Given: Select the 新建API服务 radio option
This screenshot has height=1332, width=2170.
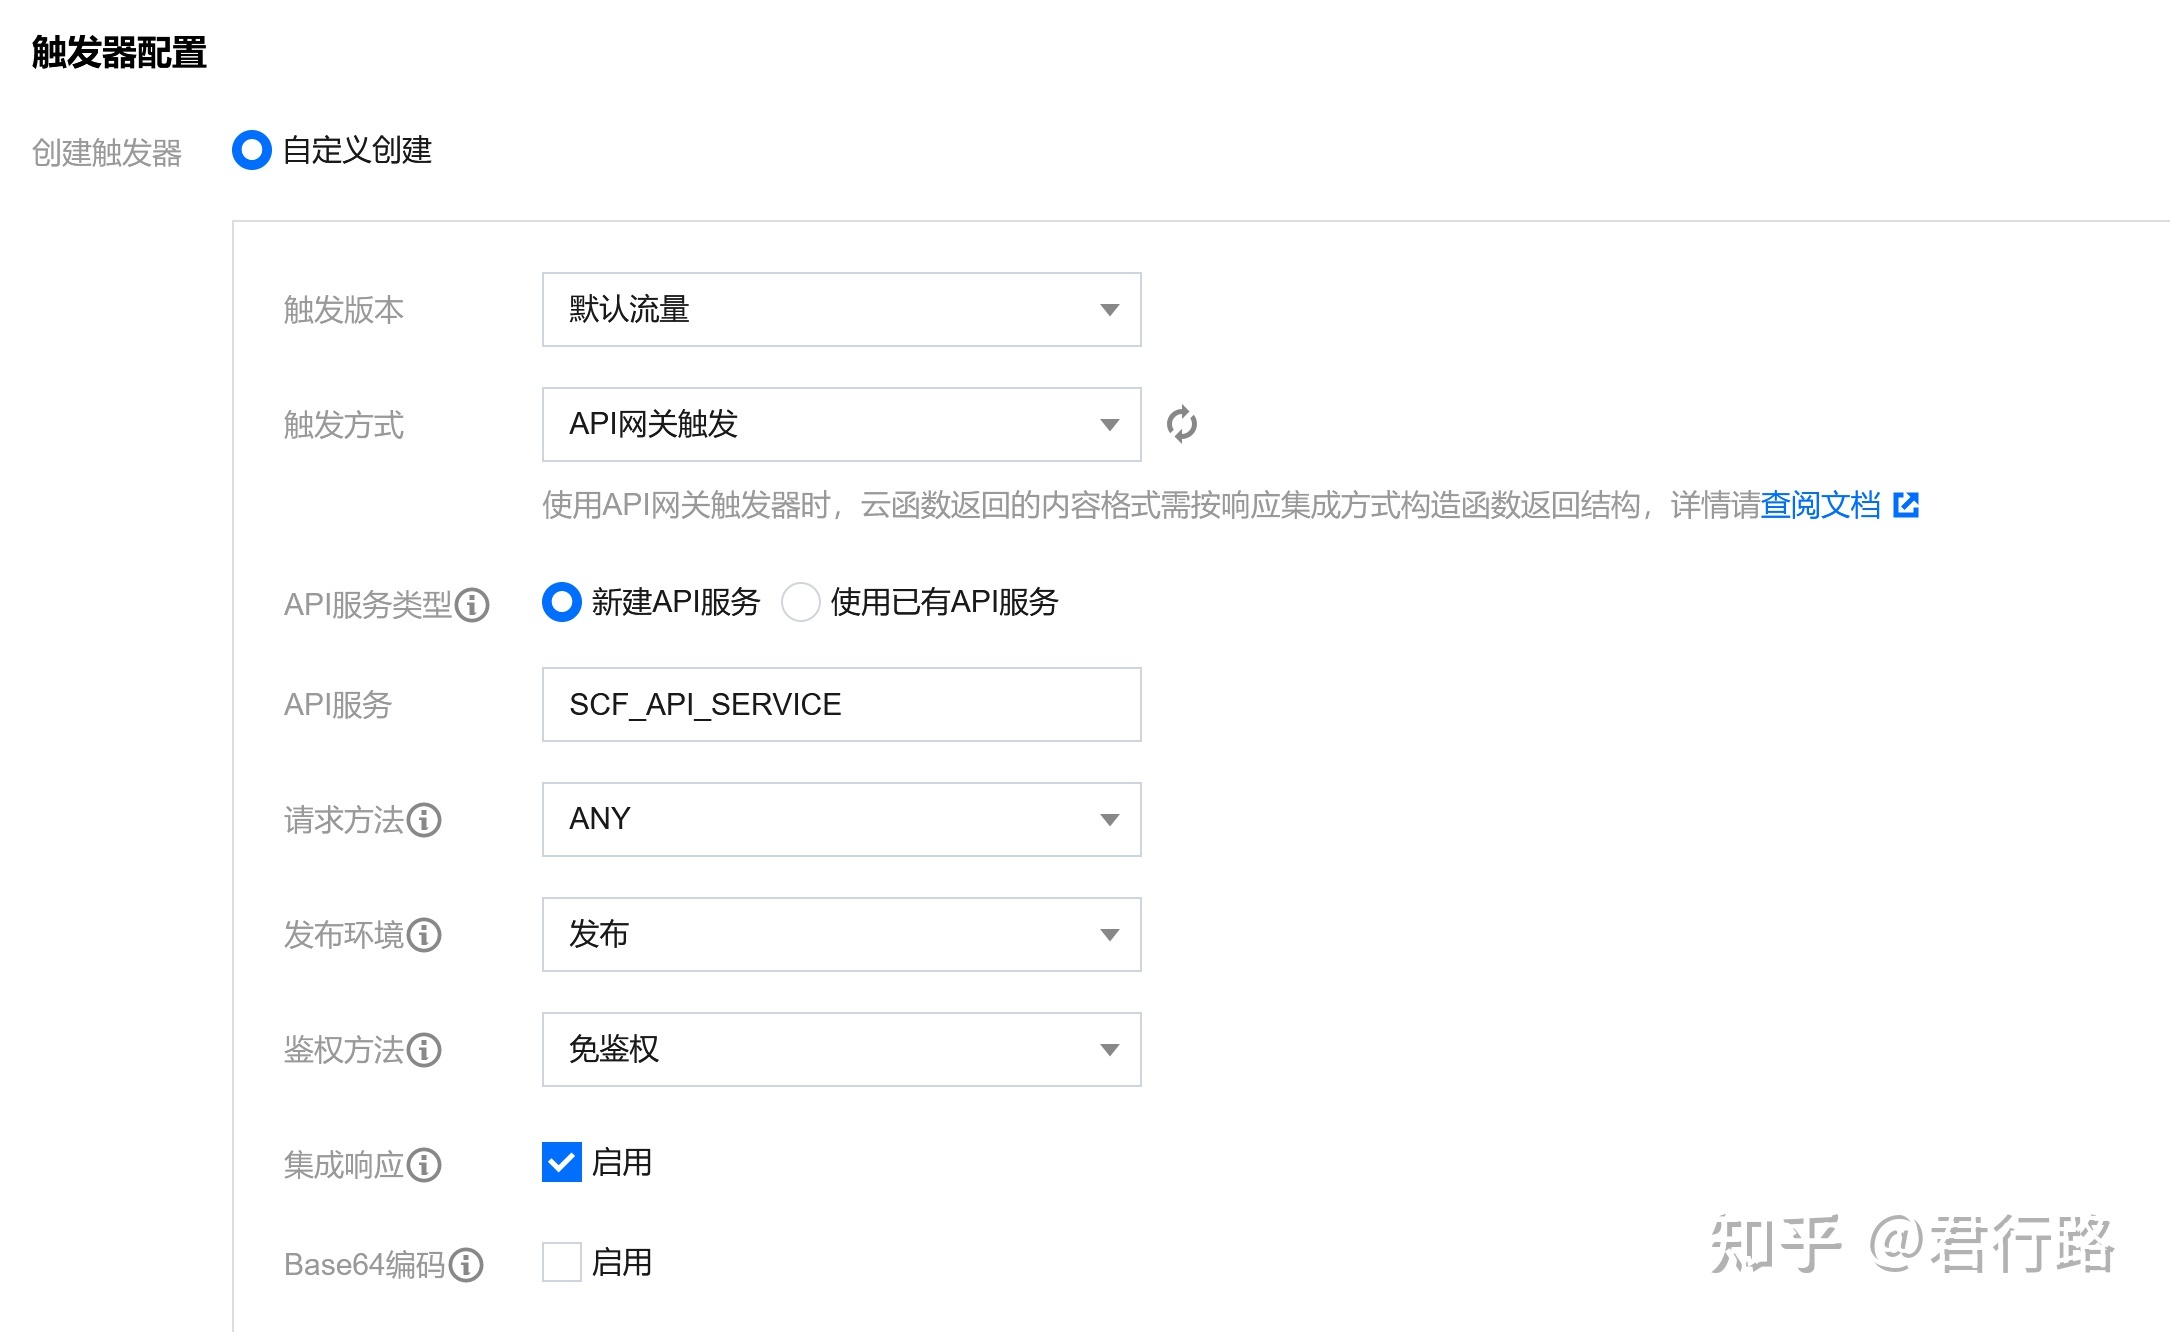Looking at the screenshot, I should 561,602.
